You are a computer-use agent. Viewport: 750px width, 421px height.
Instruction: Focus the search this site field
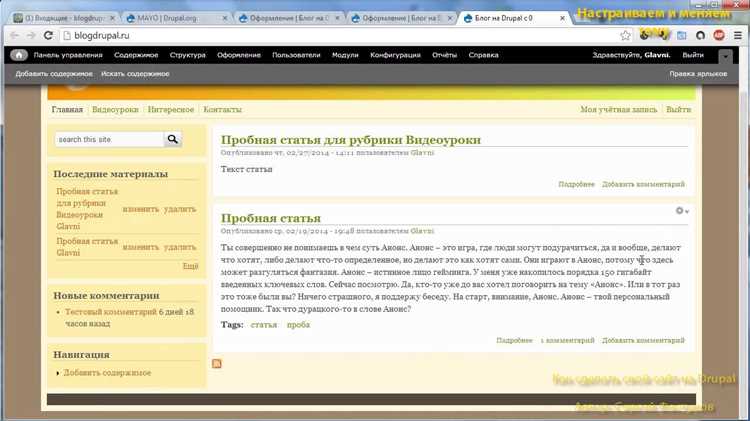(109, 139)
